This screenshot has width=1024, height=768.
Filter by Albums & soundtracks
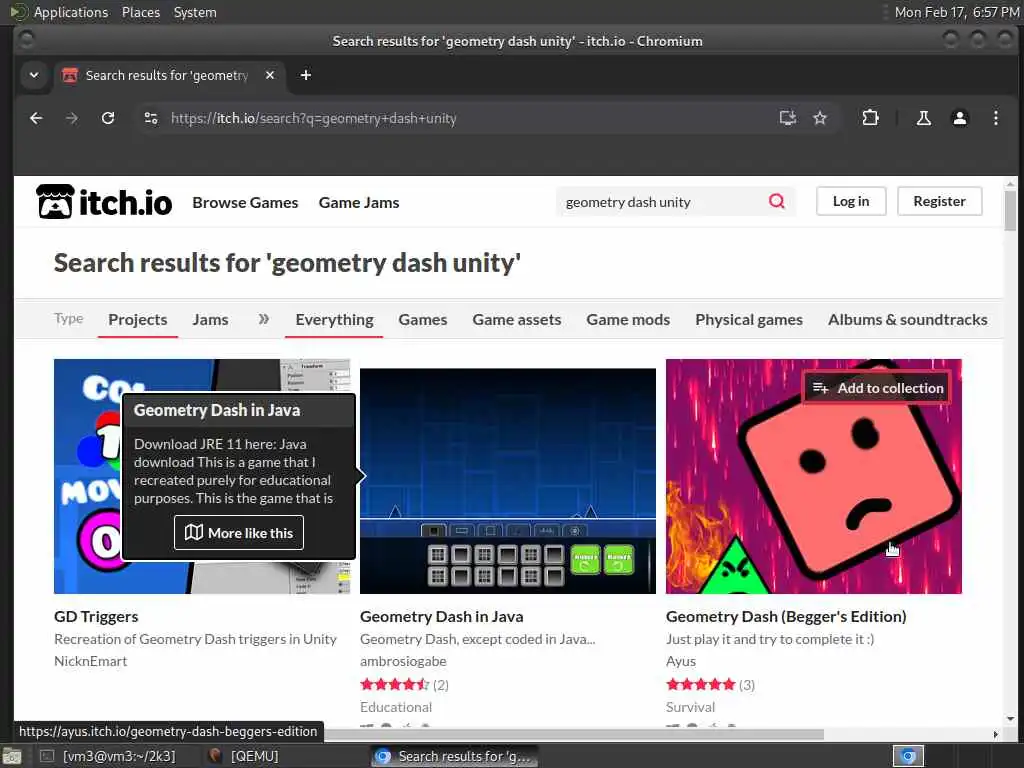click(x=907, y=319)
